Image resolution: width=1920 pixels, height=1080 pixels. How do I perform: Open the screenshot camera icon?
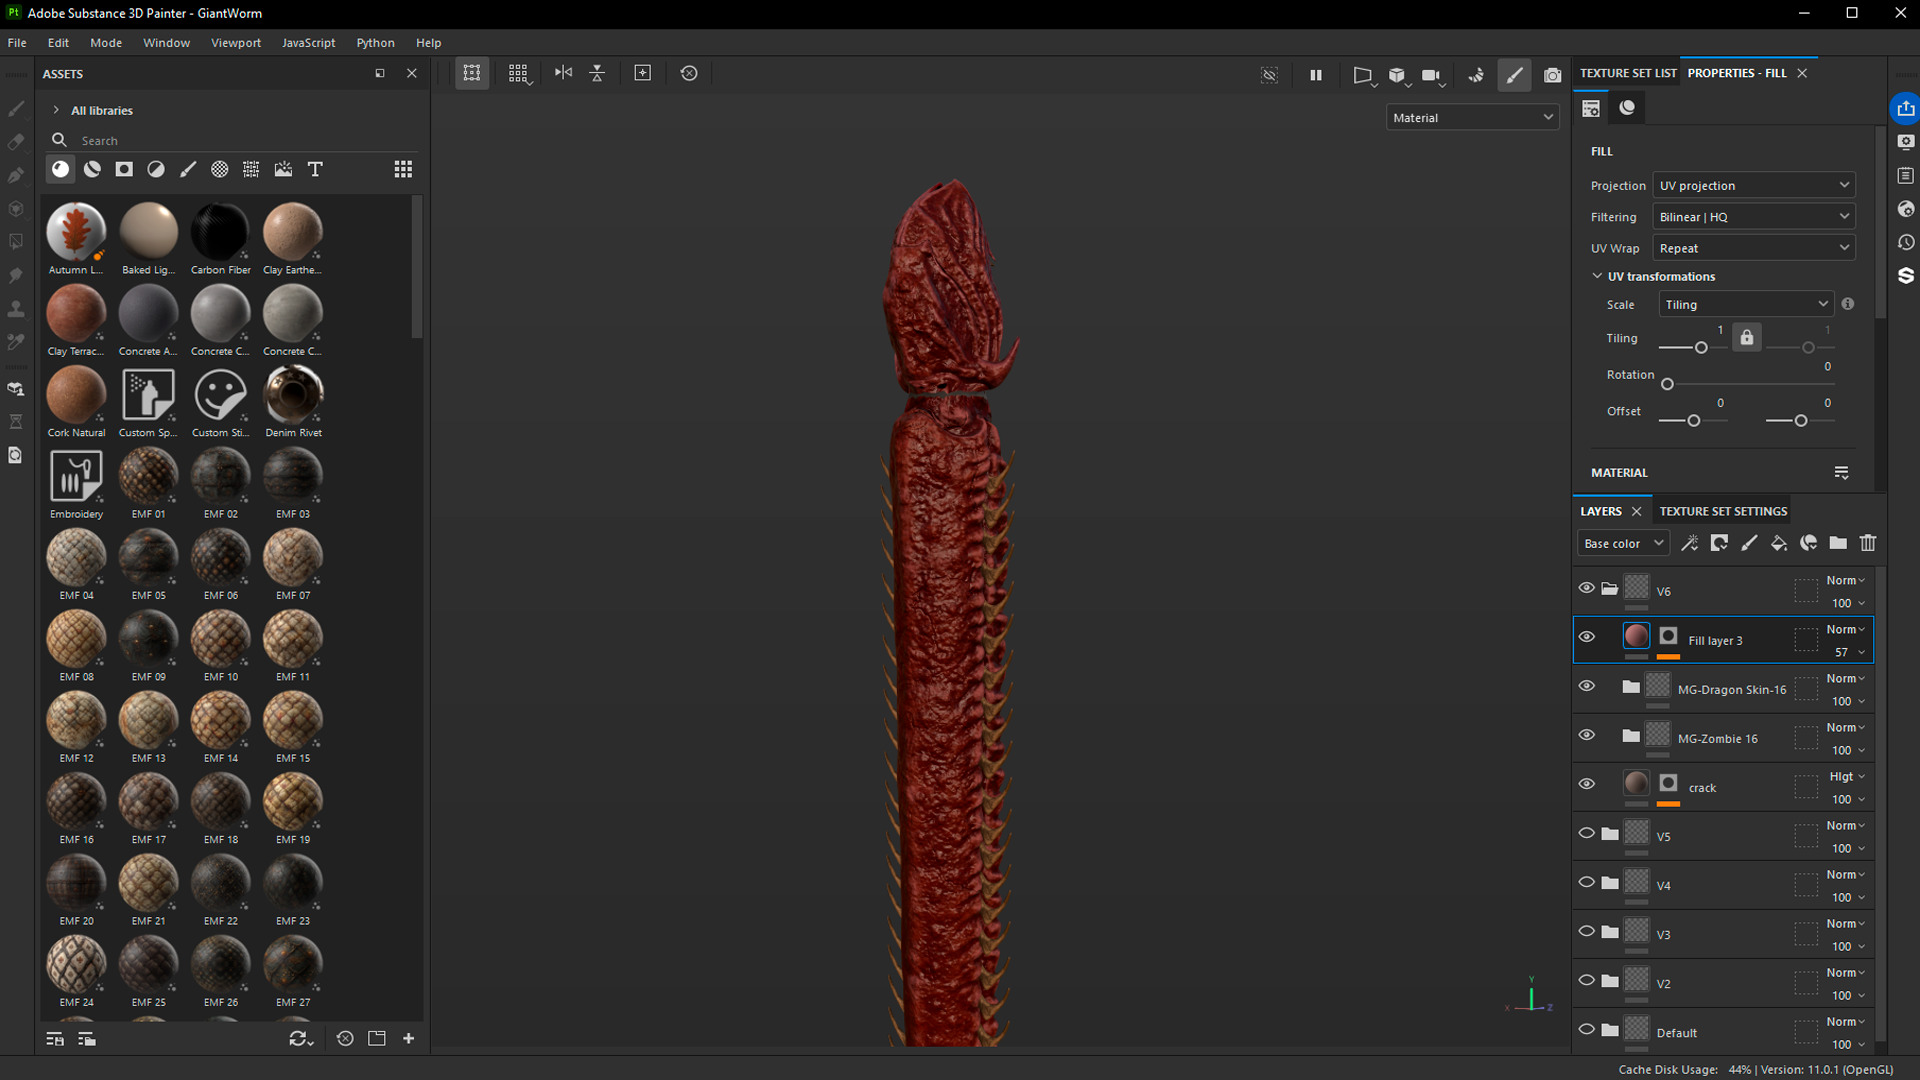click(1552, 75)
